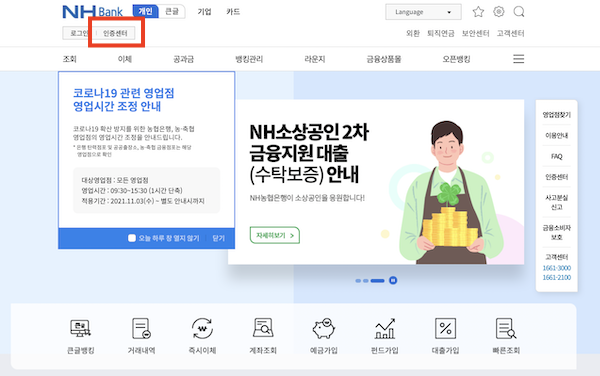Click 고객센터 label in side panel
This screenshot has height=376, width=600.
pyautogui.click(x=556, y=257)
